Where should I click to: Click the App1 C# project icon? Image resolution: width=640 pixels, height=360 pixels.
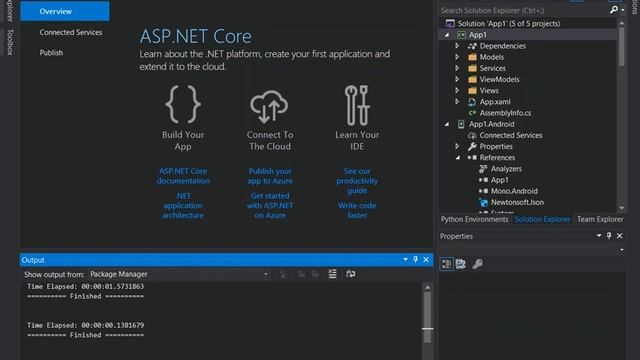coord(461,35)
